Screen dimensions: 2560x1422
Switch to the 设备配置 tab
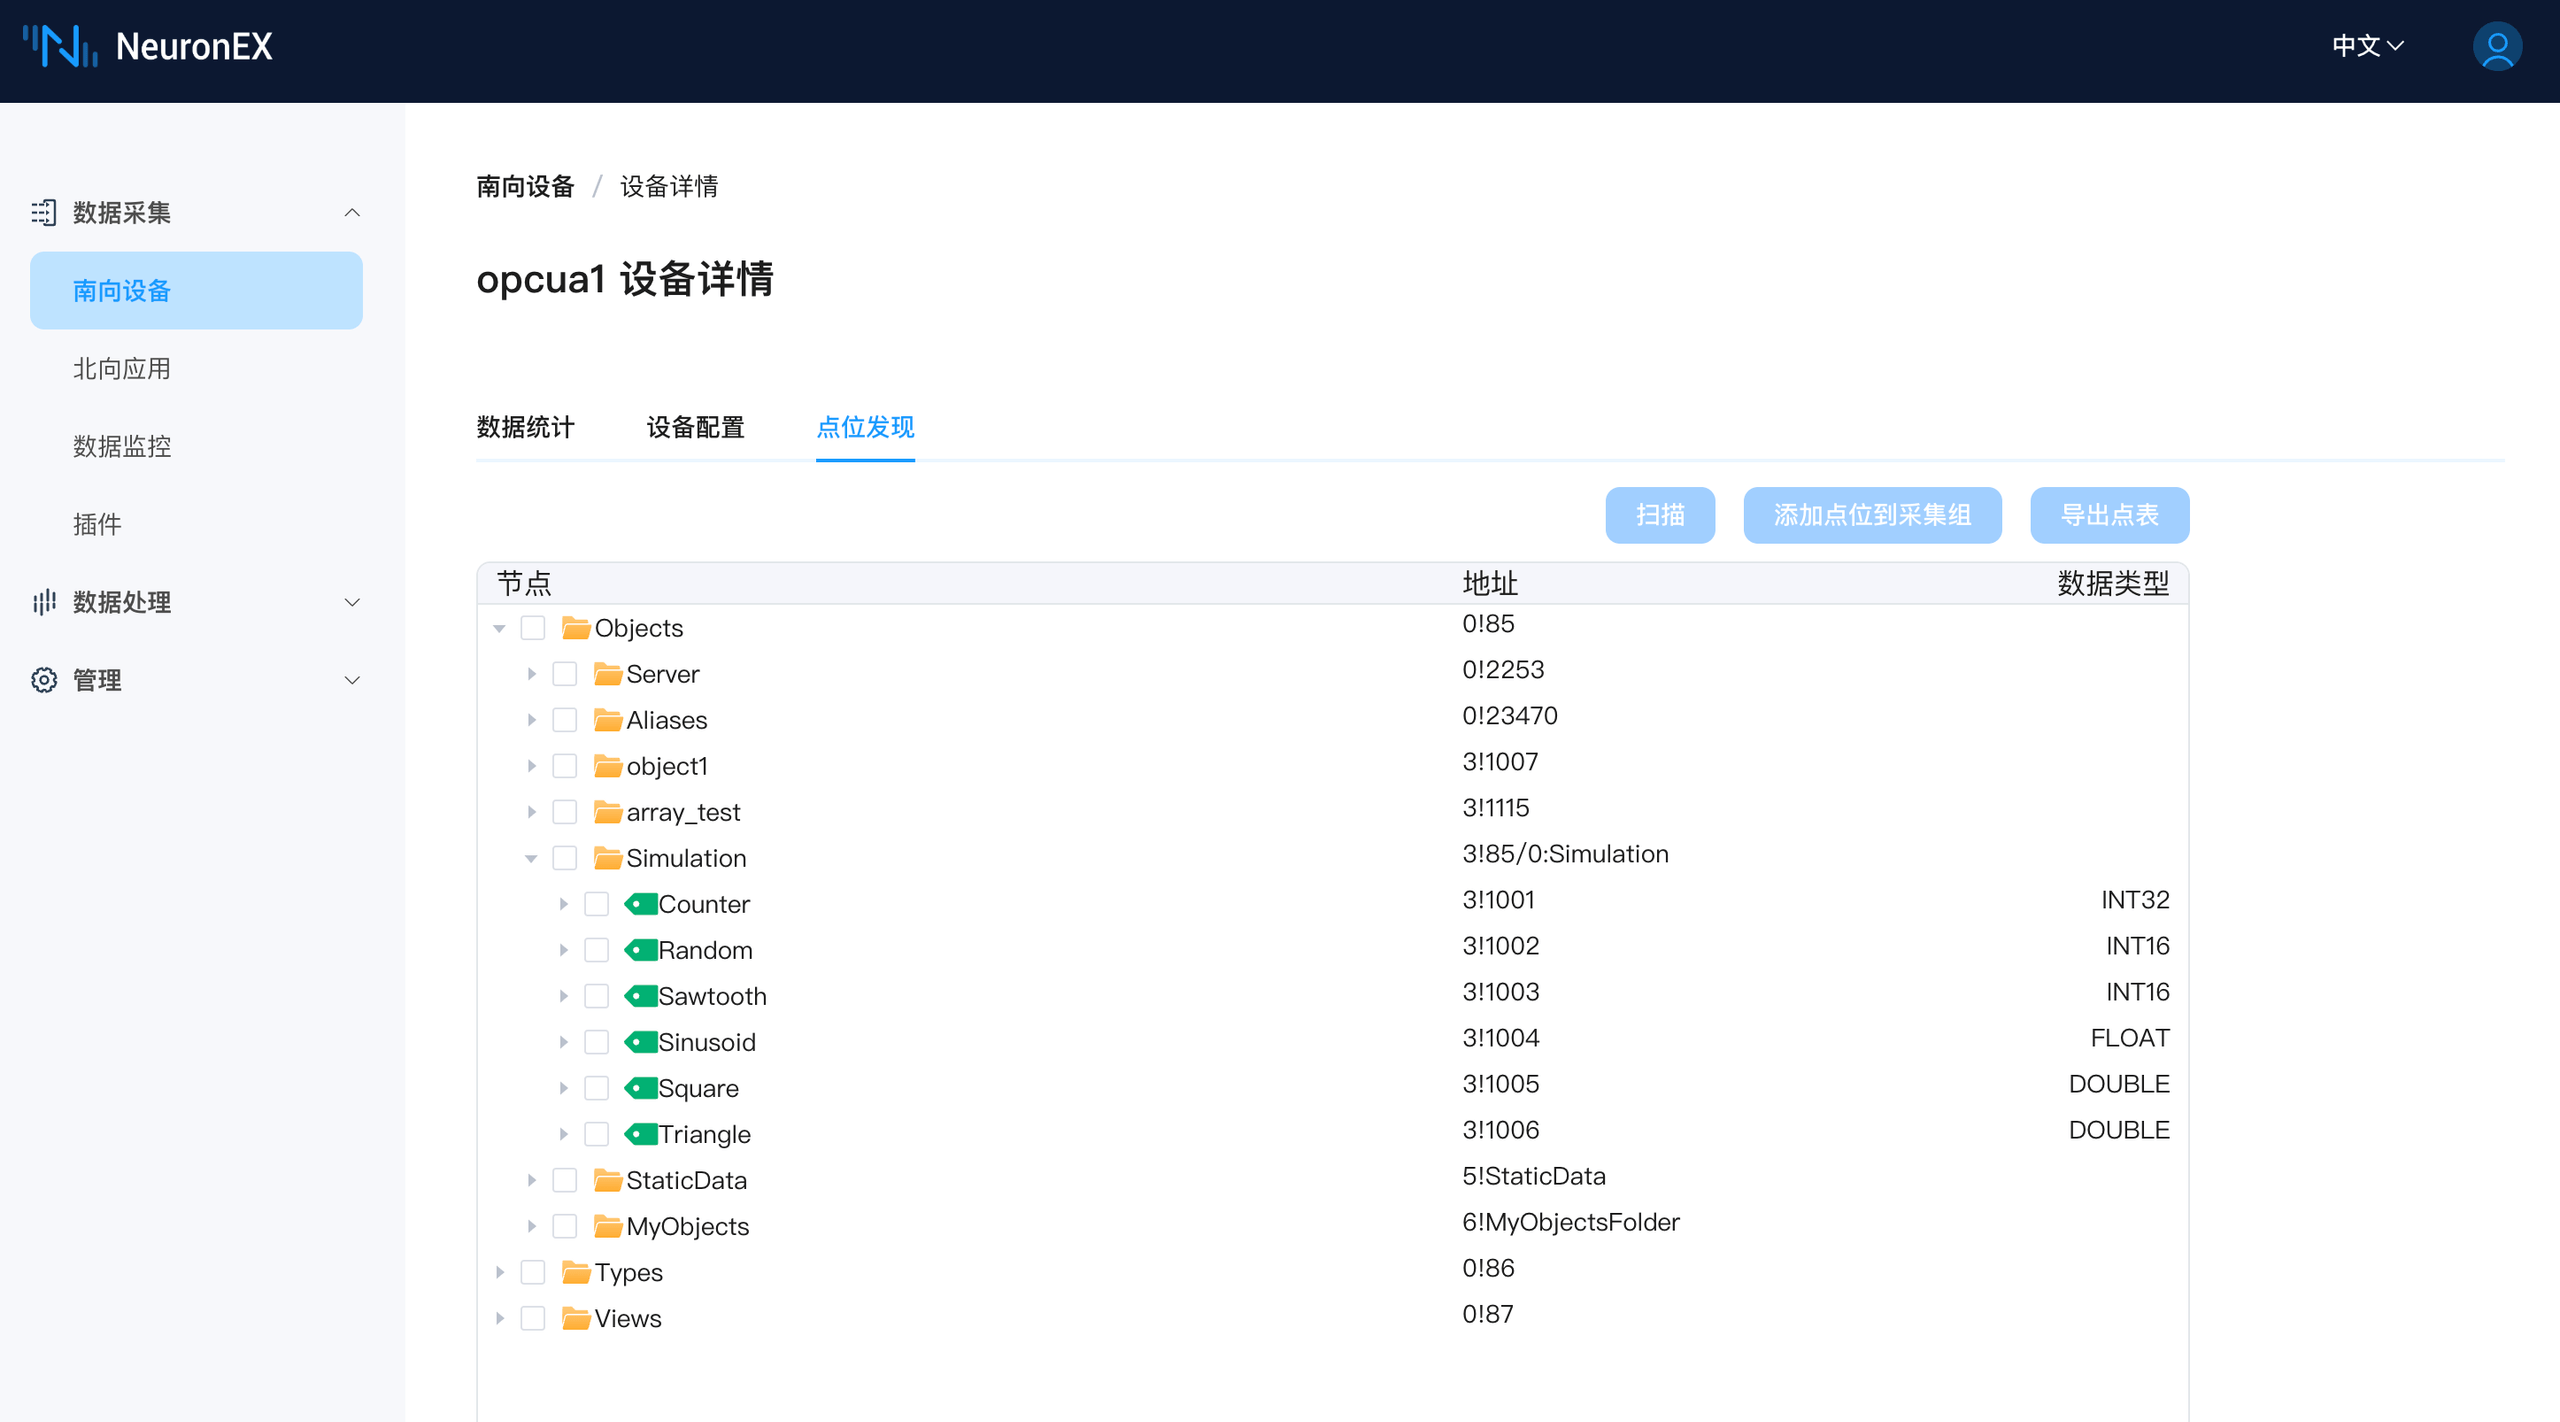pyautogui.click(x=694, y=428)
